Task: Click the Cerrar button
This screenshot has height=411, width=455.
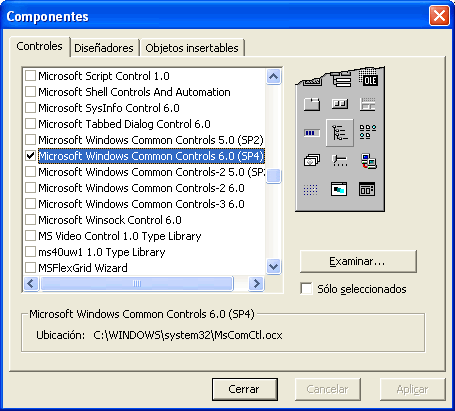Action: pos(245,389)
